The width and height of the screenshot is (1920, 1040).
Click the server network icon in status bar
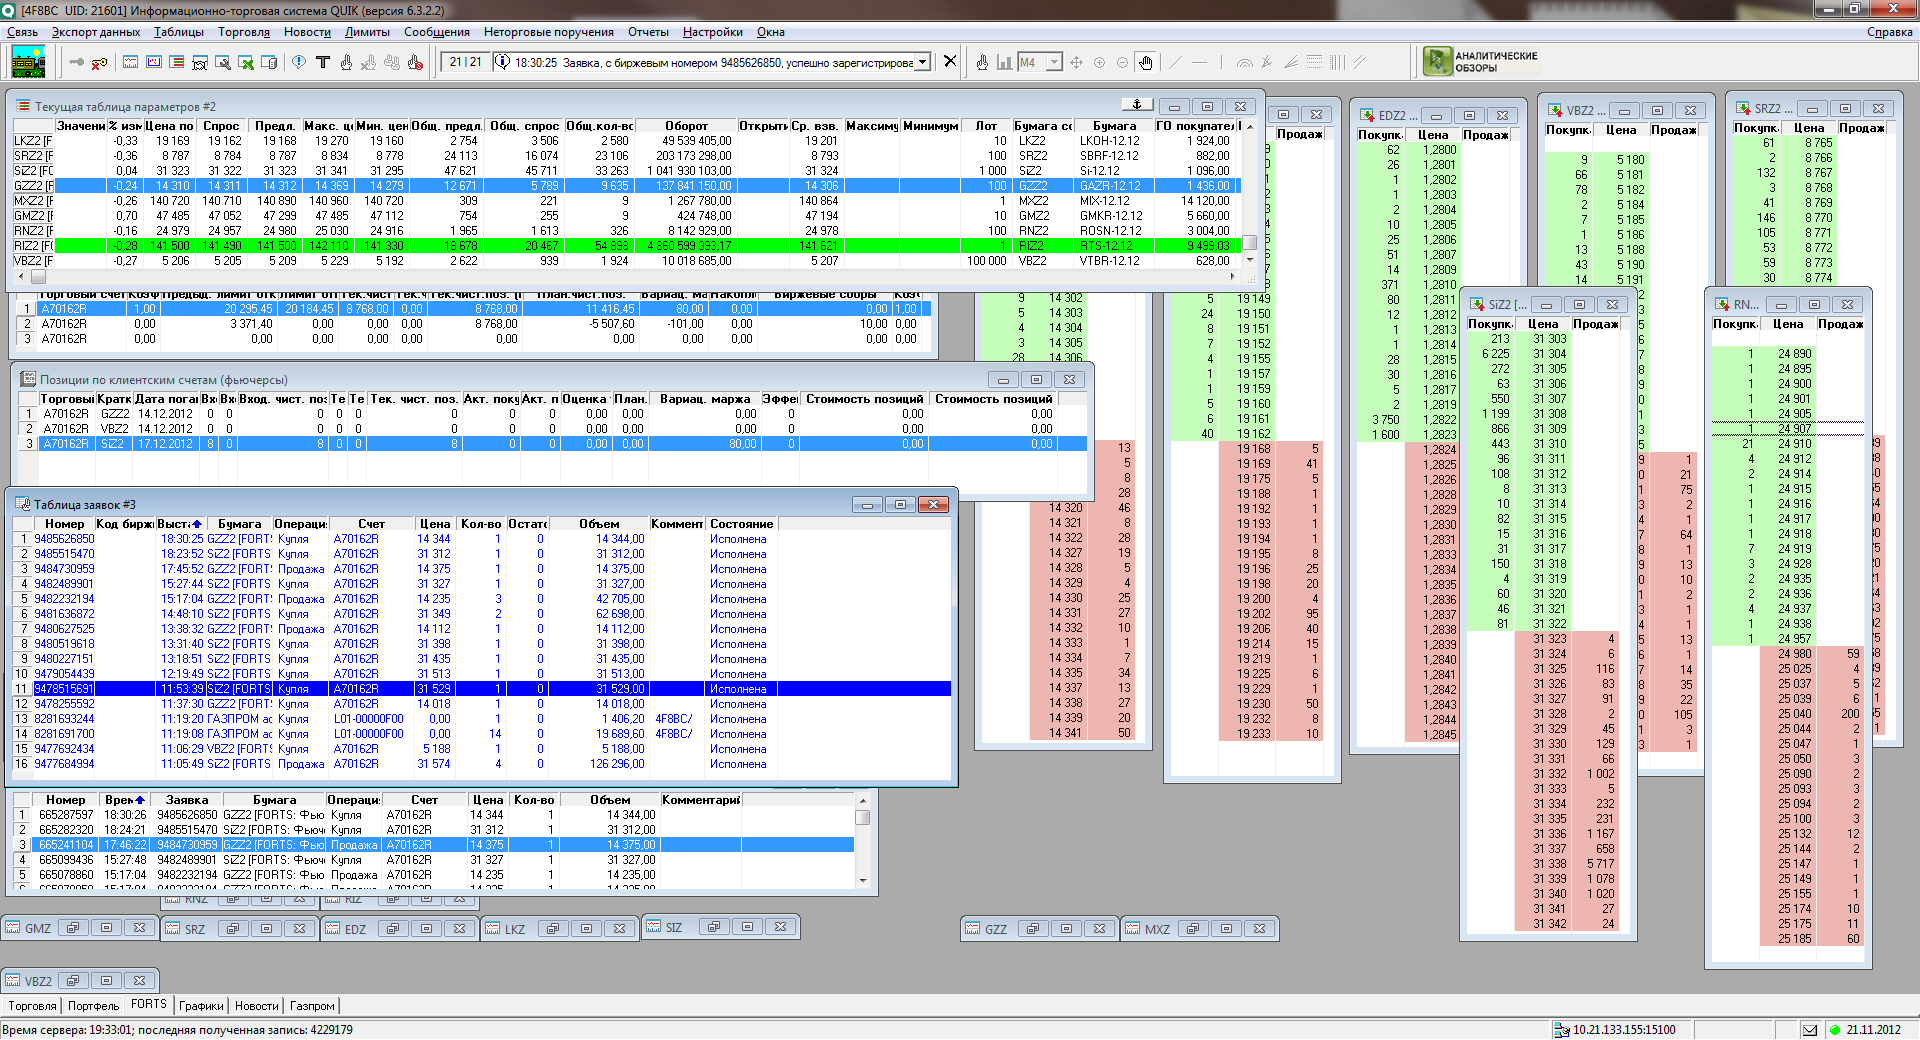pos(1562,1030)
